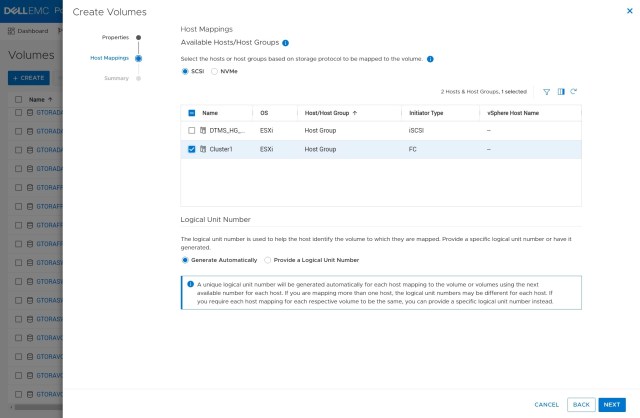
Task: Click info icon in LUN notice box
Action: tap(191, 284)
